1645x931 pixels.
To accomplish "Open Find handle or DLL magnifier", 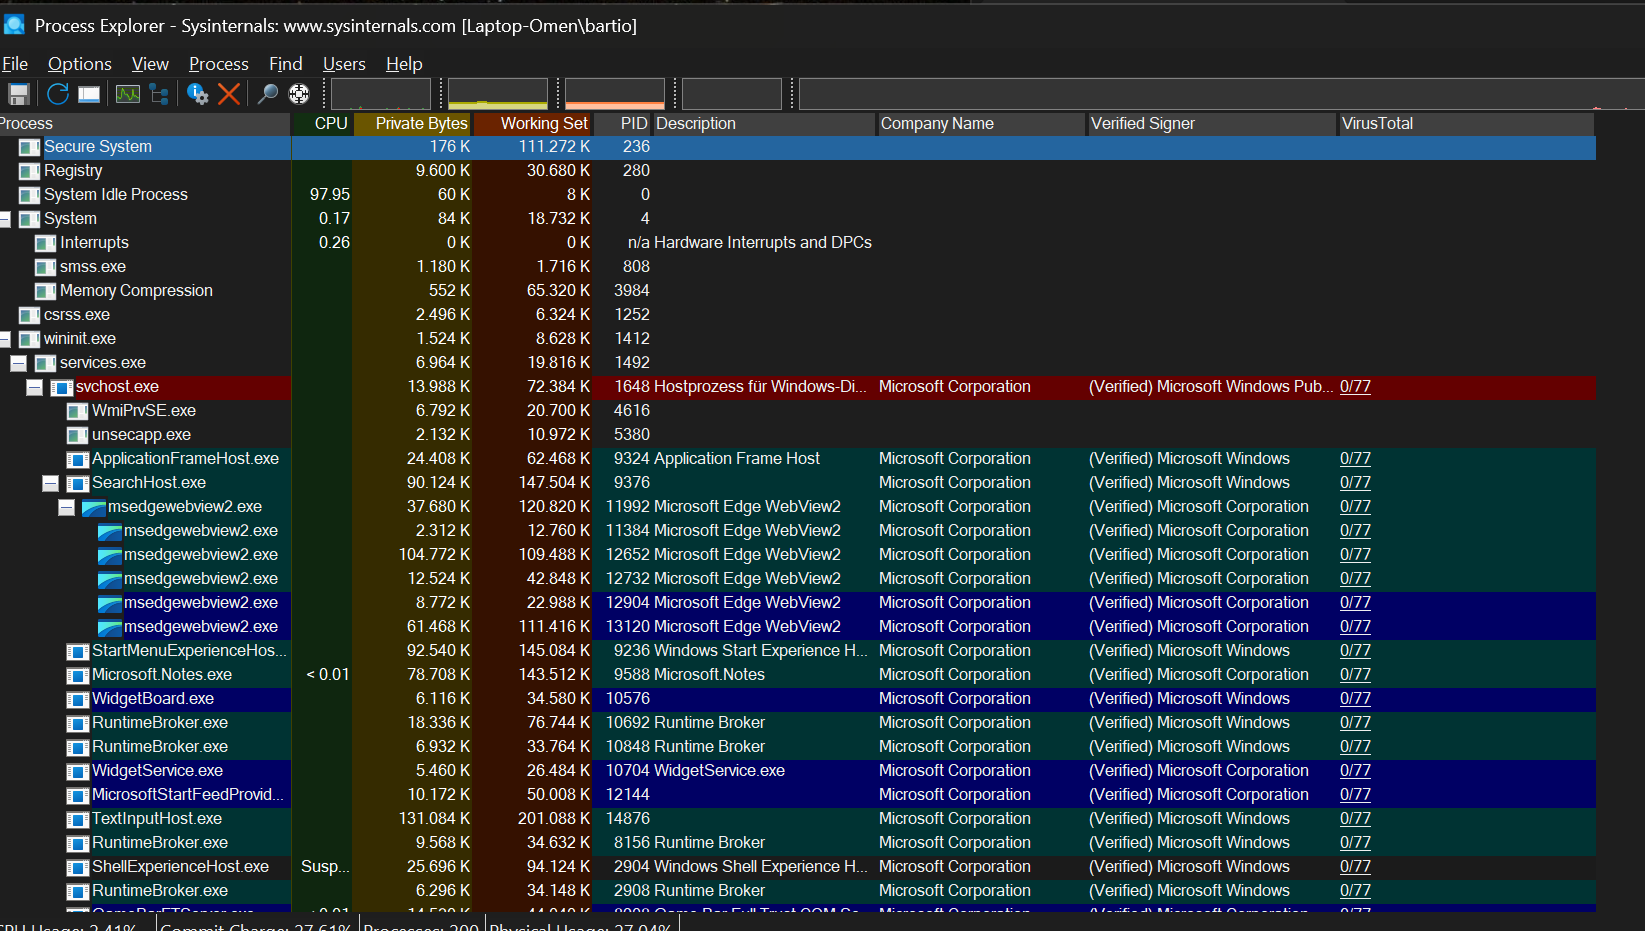I will [x=267, y=94].
